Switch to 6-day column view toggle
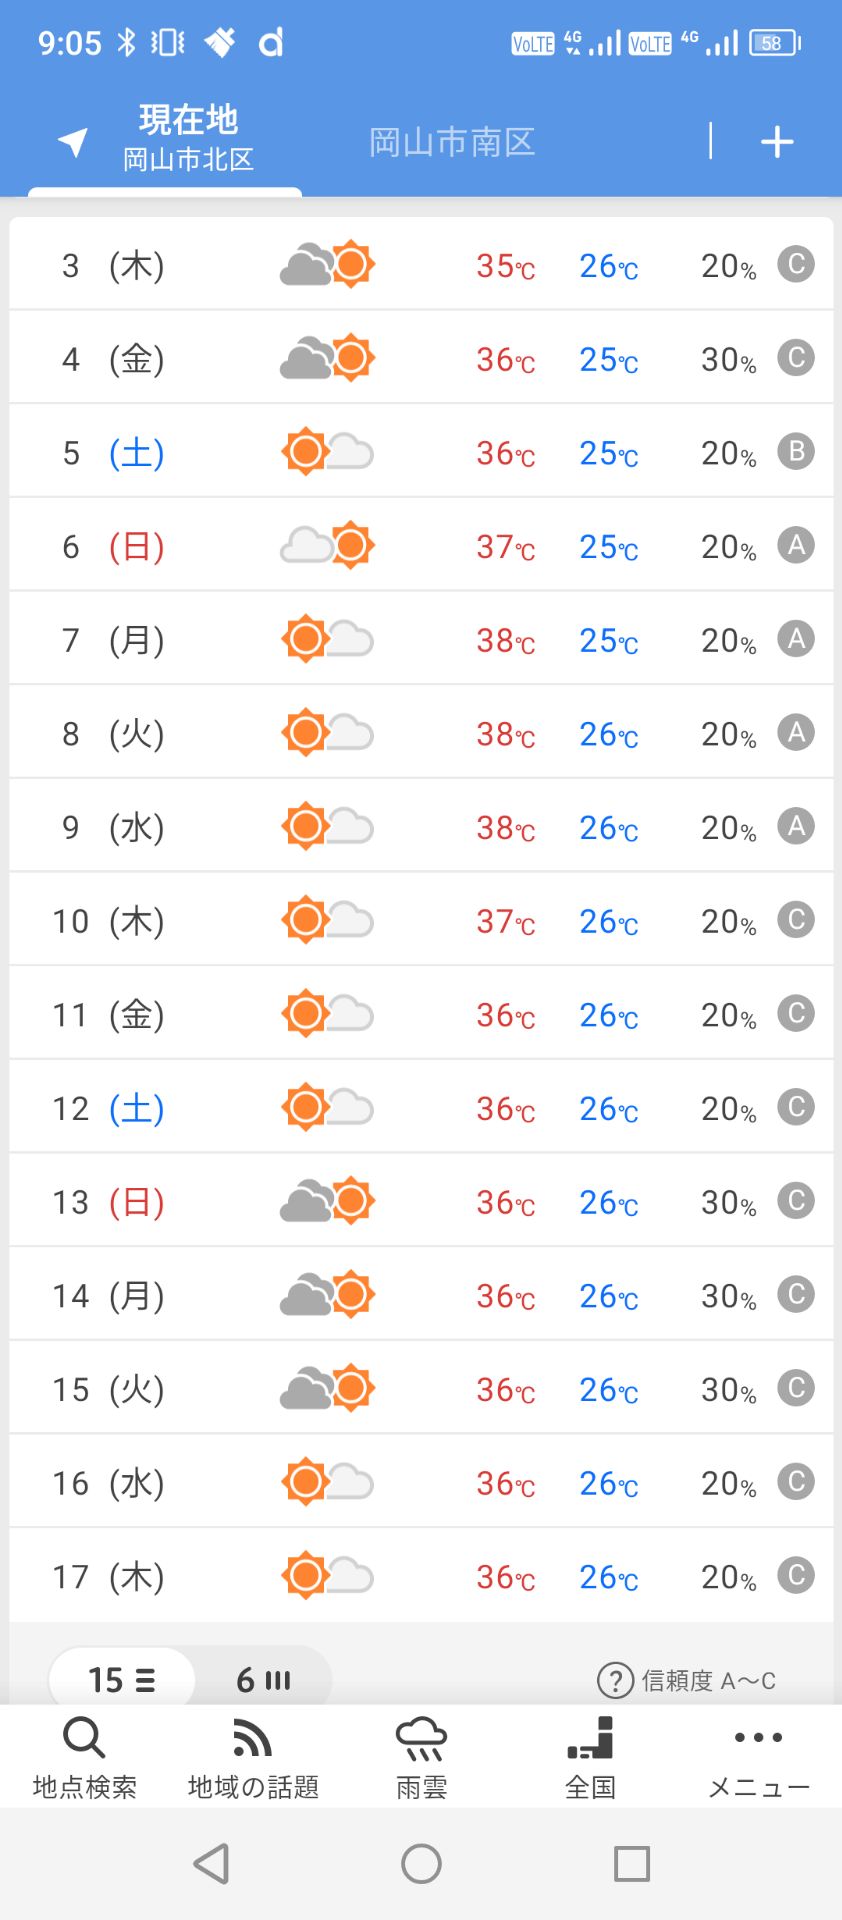This screenshot has width=842, height=1920. [263, 1679]
